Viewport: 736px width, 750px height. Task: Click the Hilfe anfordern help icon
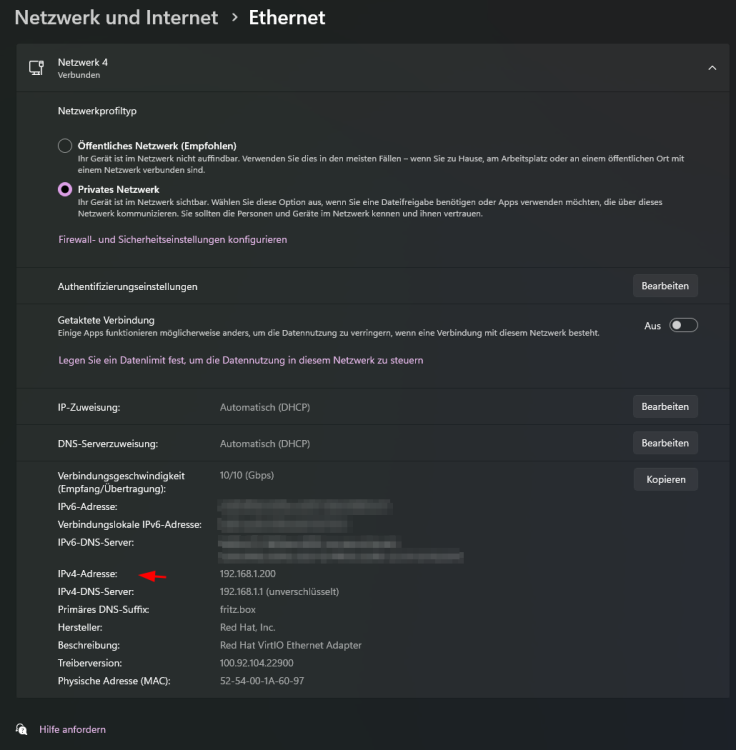[22, 729]
